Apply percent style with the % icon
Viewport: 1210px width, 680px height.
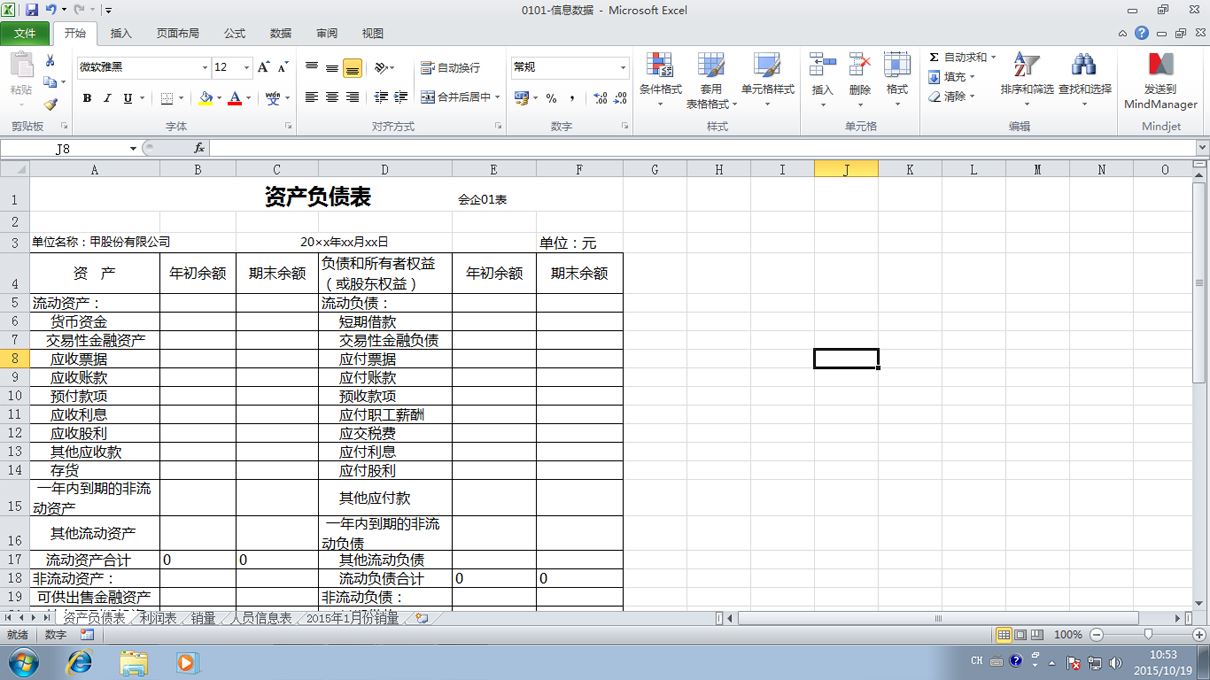tap(551, 98)
